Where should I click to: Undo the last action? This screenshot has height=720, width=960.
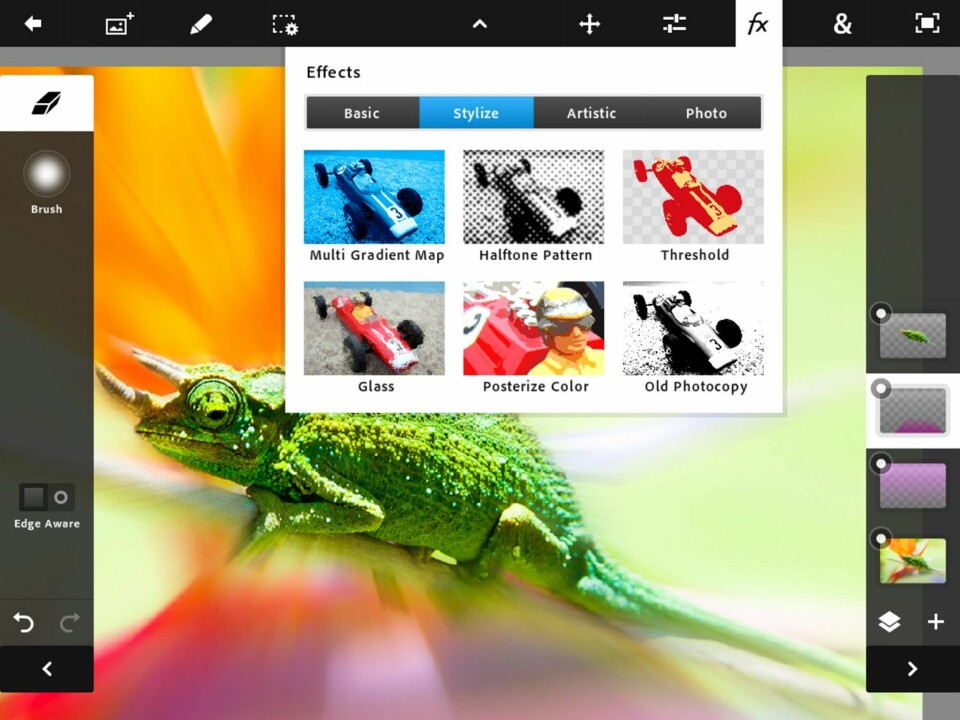click(23, 623)
